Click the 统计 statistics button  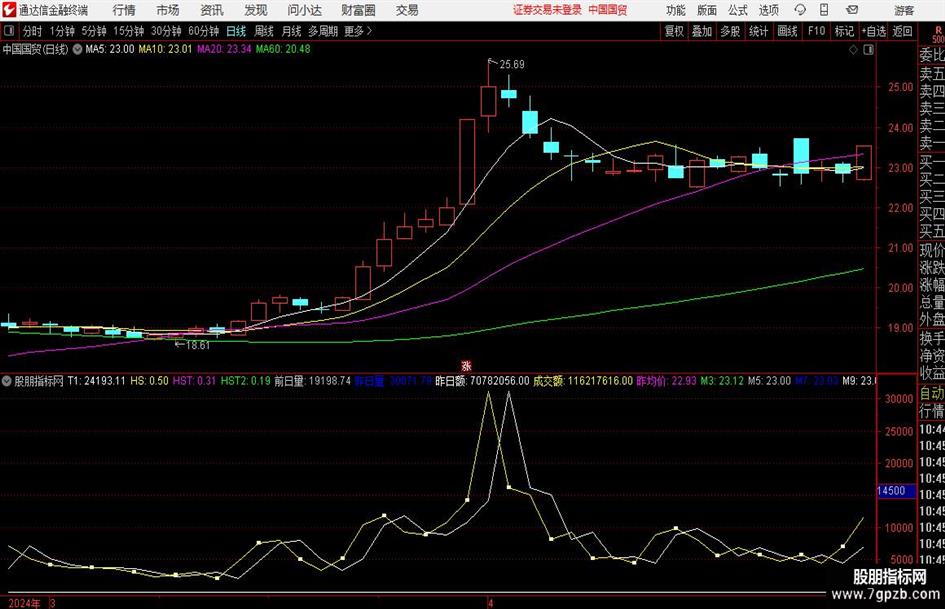[758, 31]
